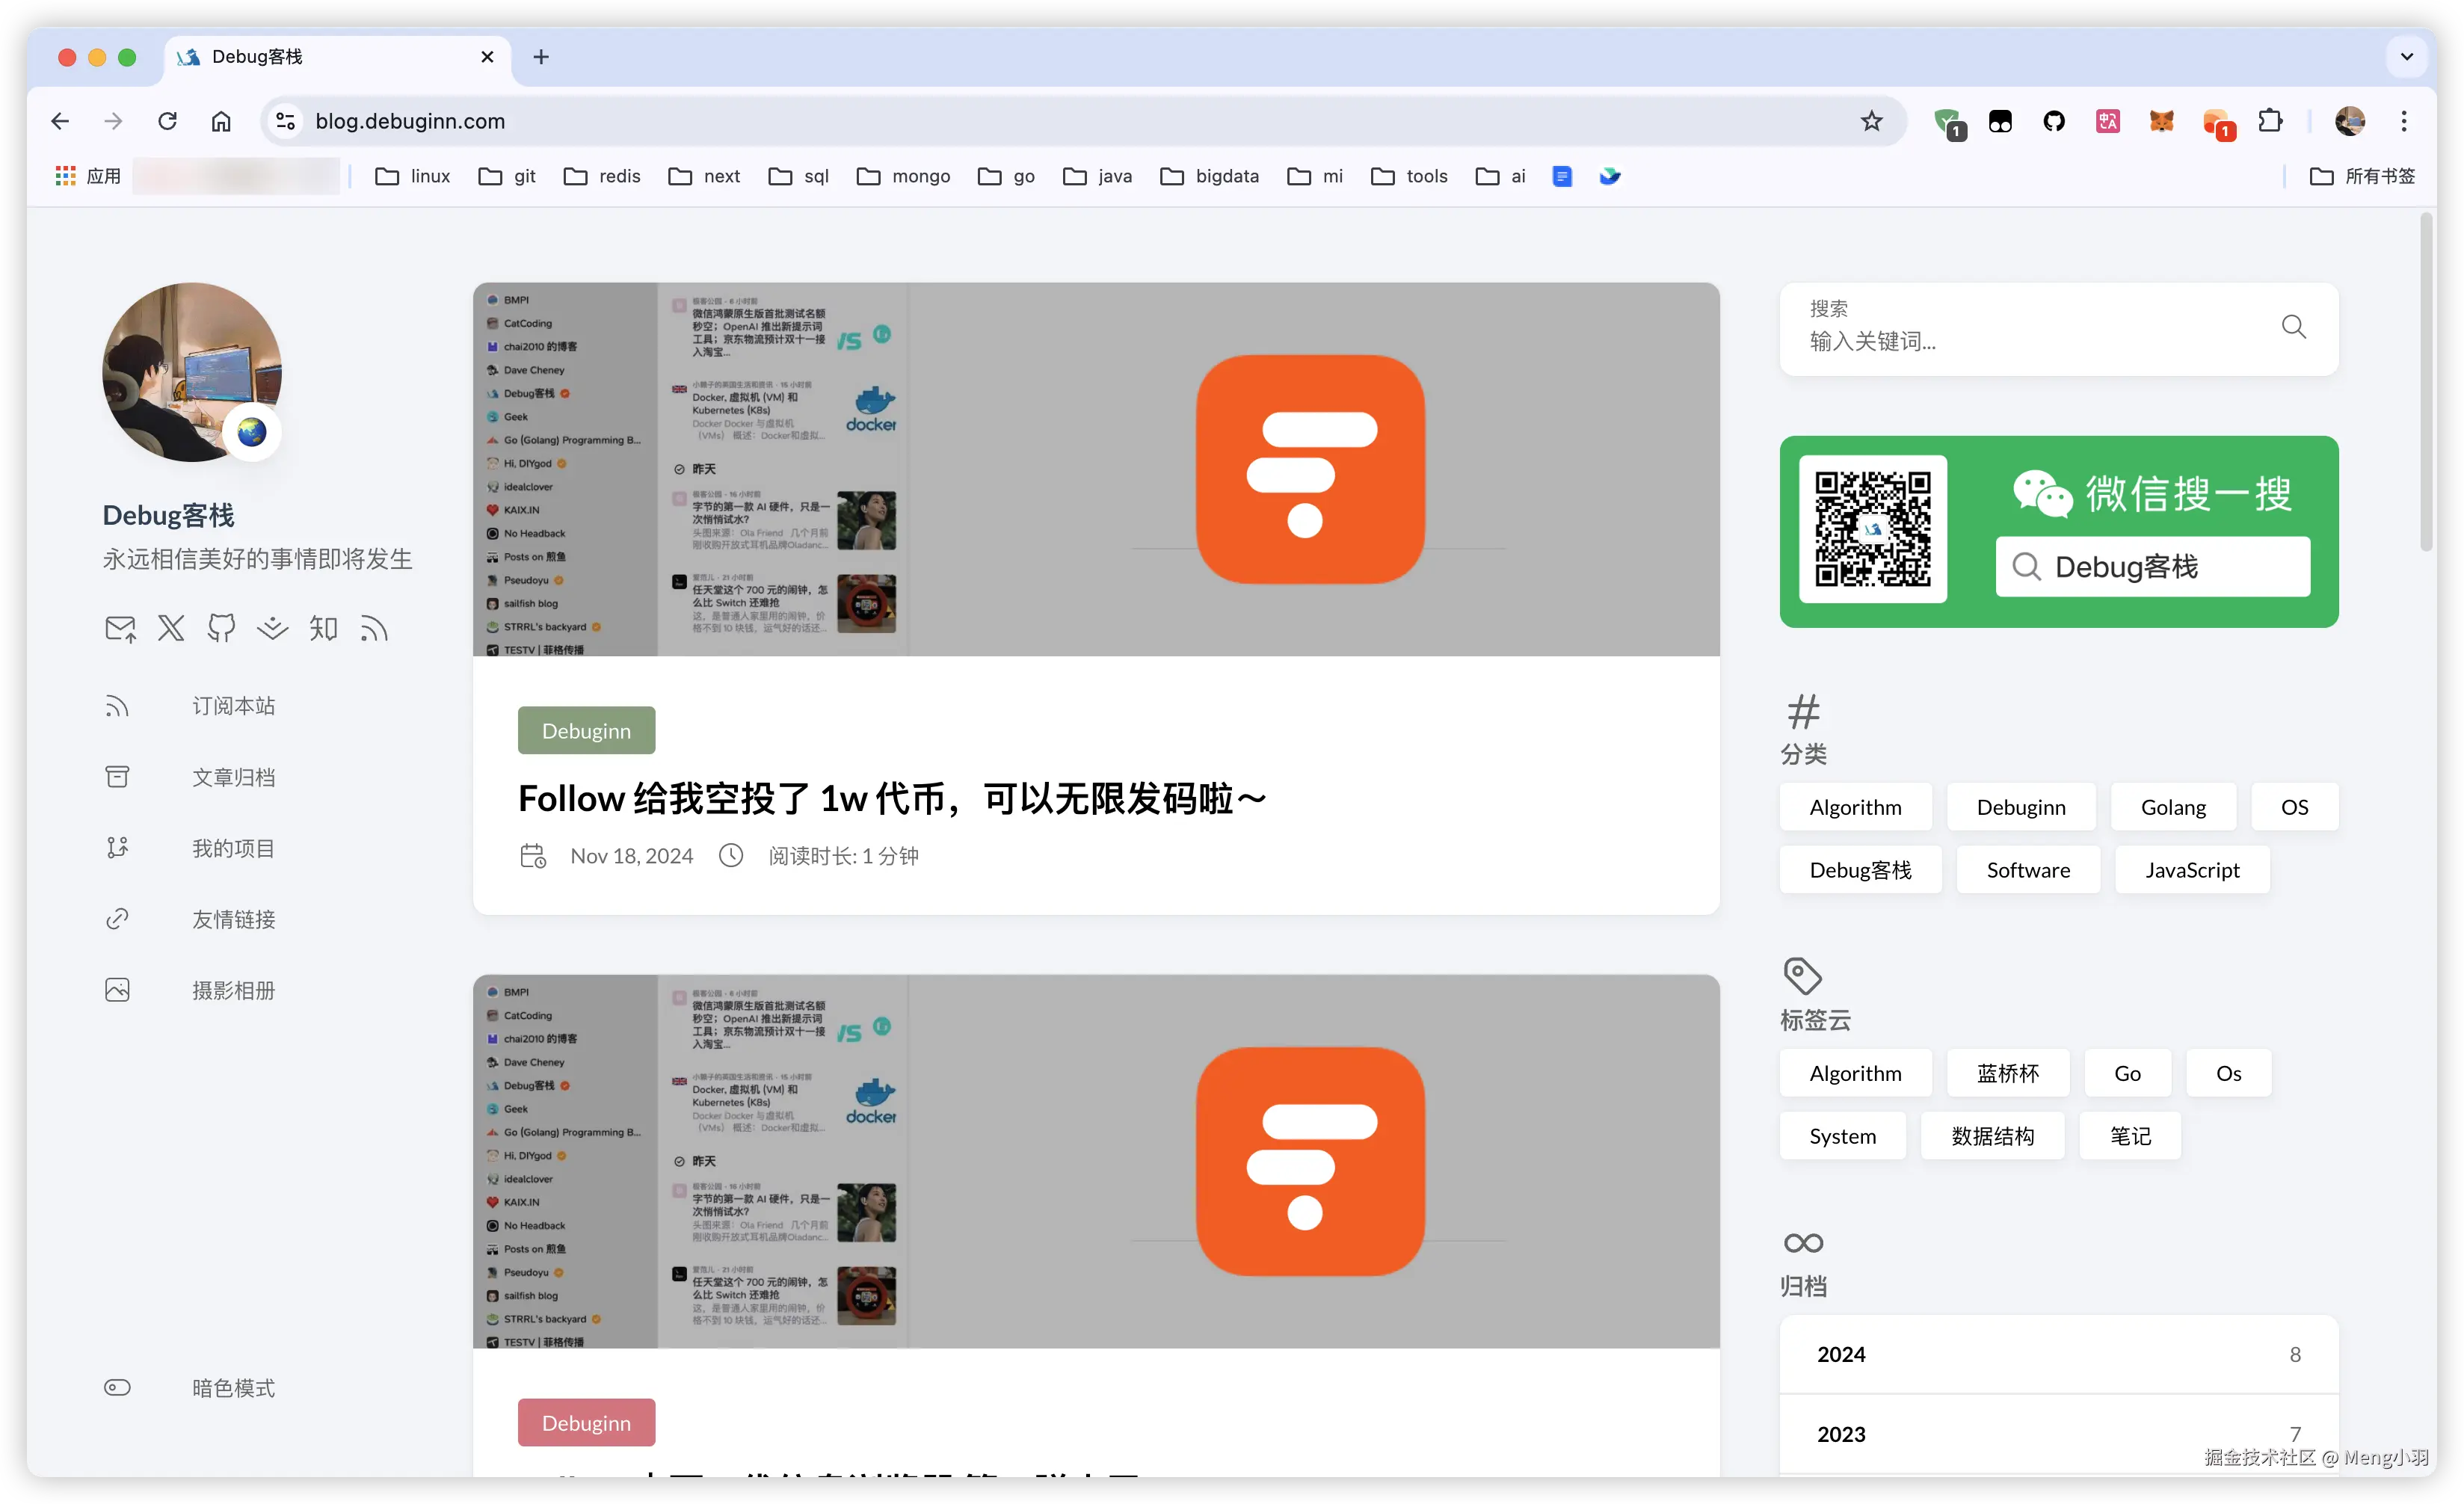Open the tab search dropdown arrow
This screenshot has height=1504, width=2464.
pyautogui.click(x=2406, y=57)
